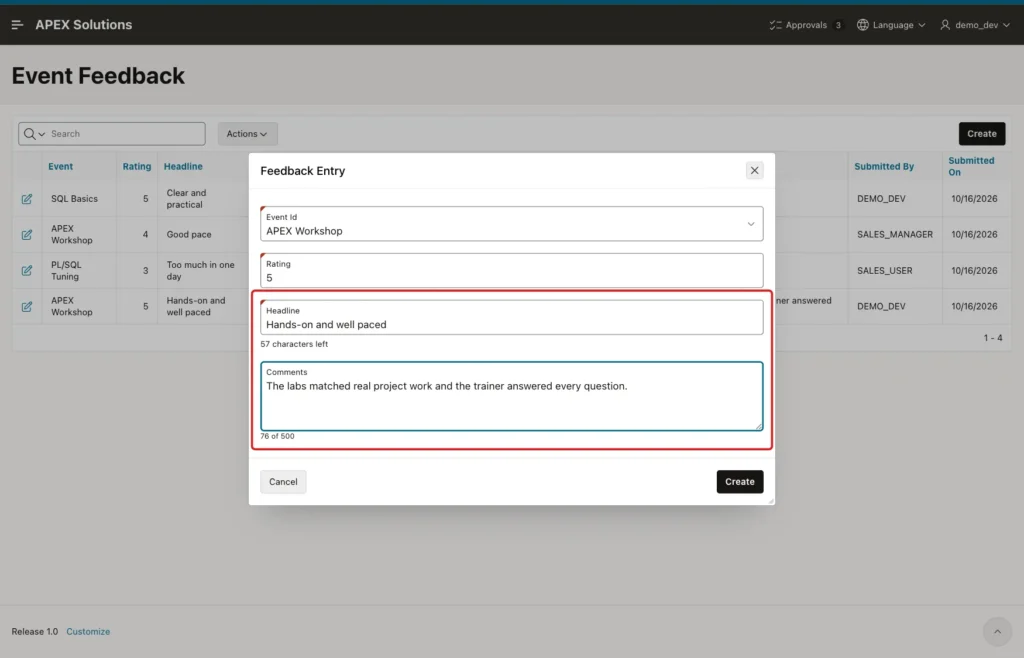This screenshot has width=1024, height=658.
Task: Click the Comments text area resize handle
Action: [758, 426]
